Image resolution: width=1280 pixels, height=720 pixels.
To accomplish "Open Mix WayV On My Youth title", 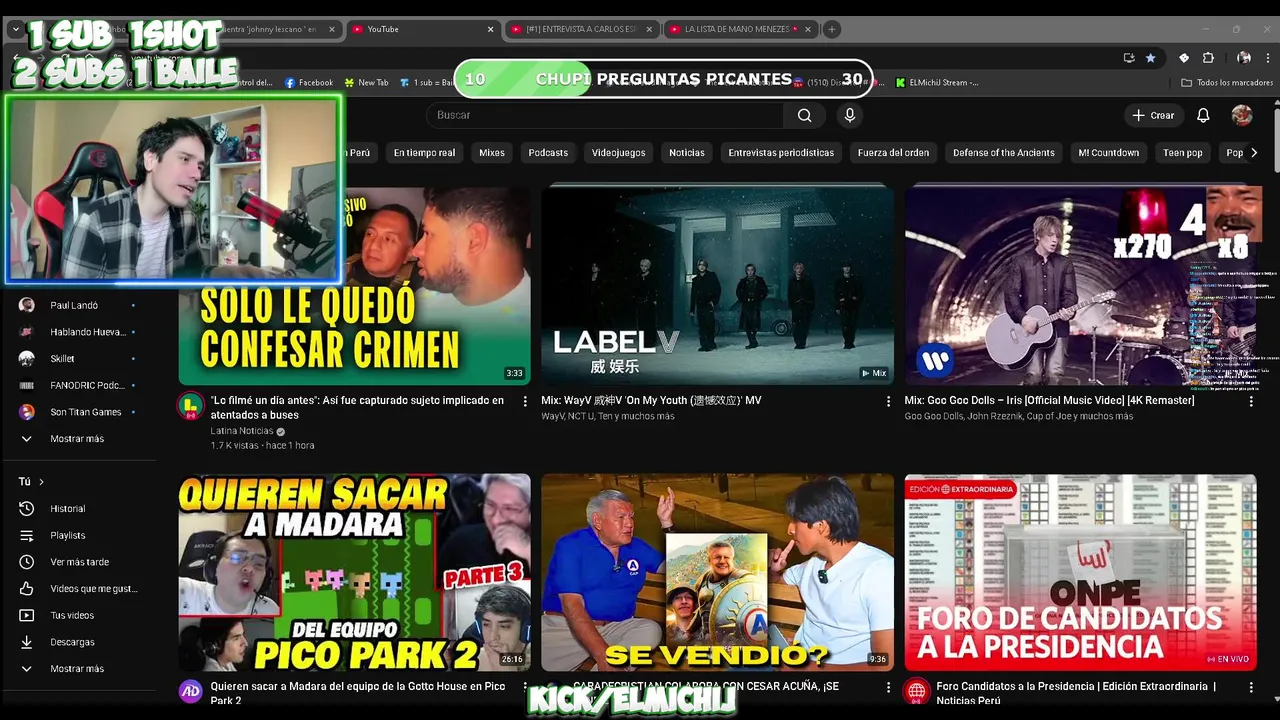I will tap(651, 400).
